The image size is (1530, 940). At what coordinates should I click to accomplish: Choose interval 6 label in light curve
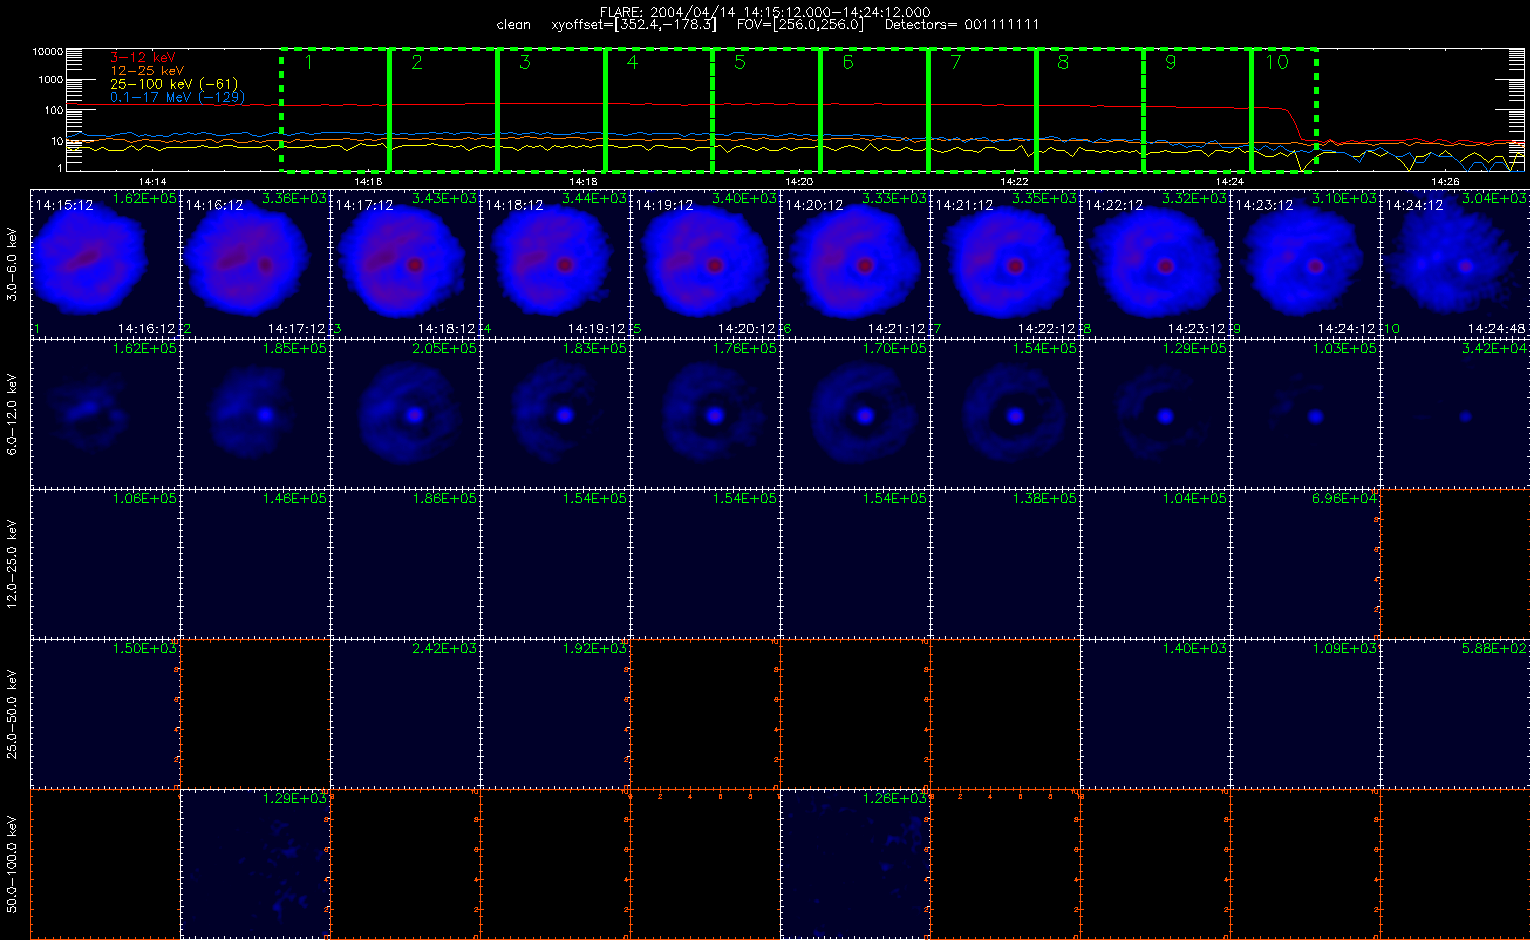click(848, 63)
